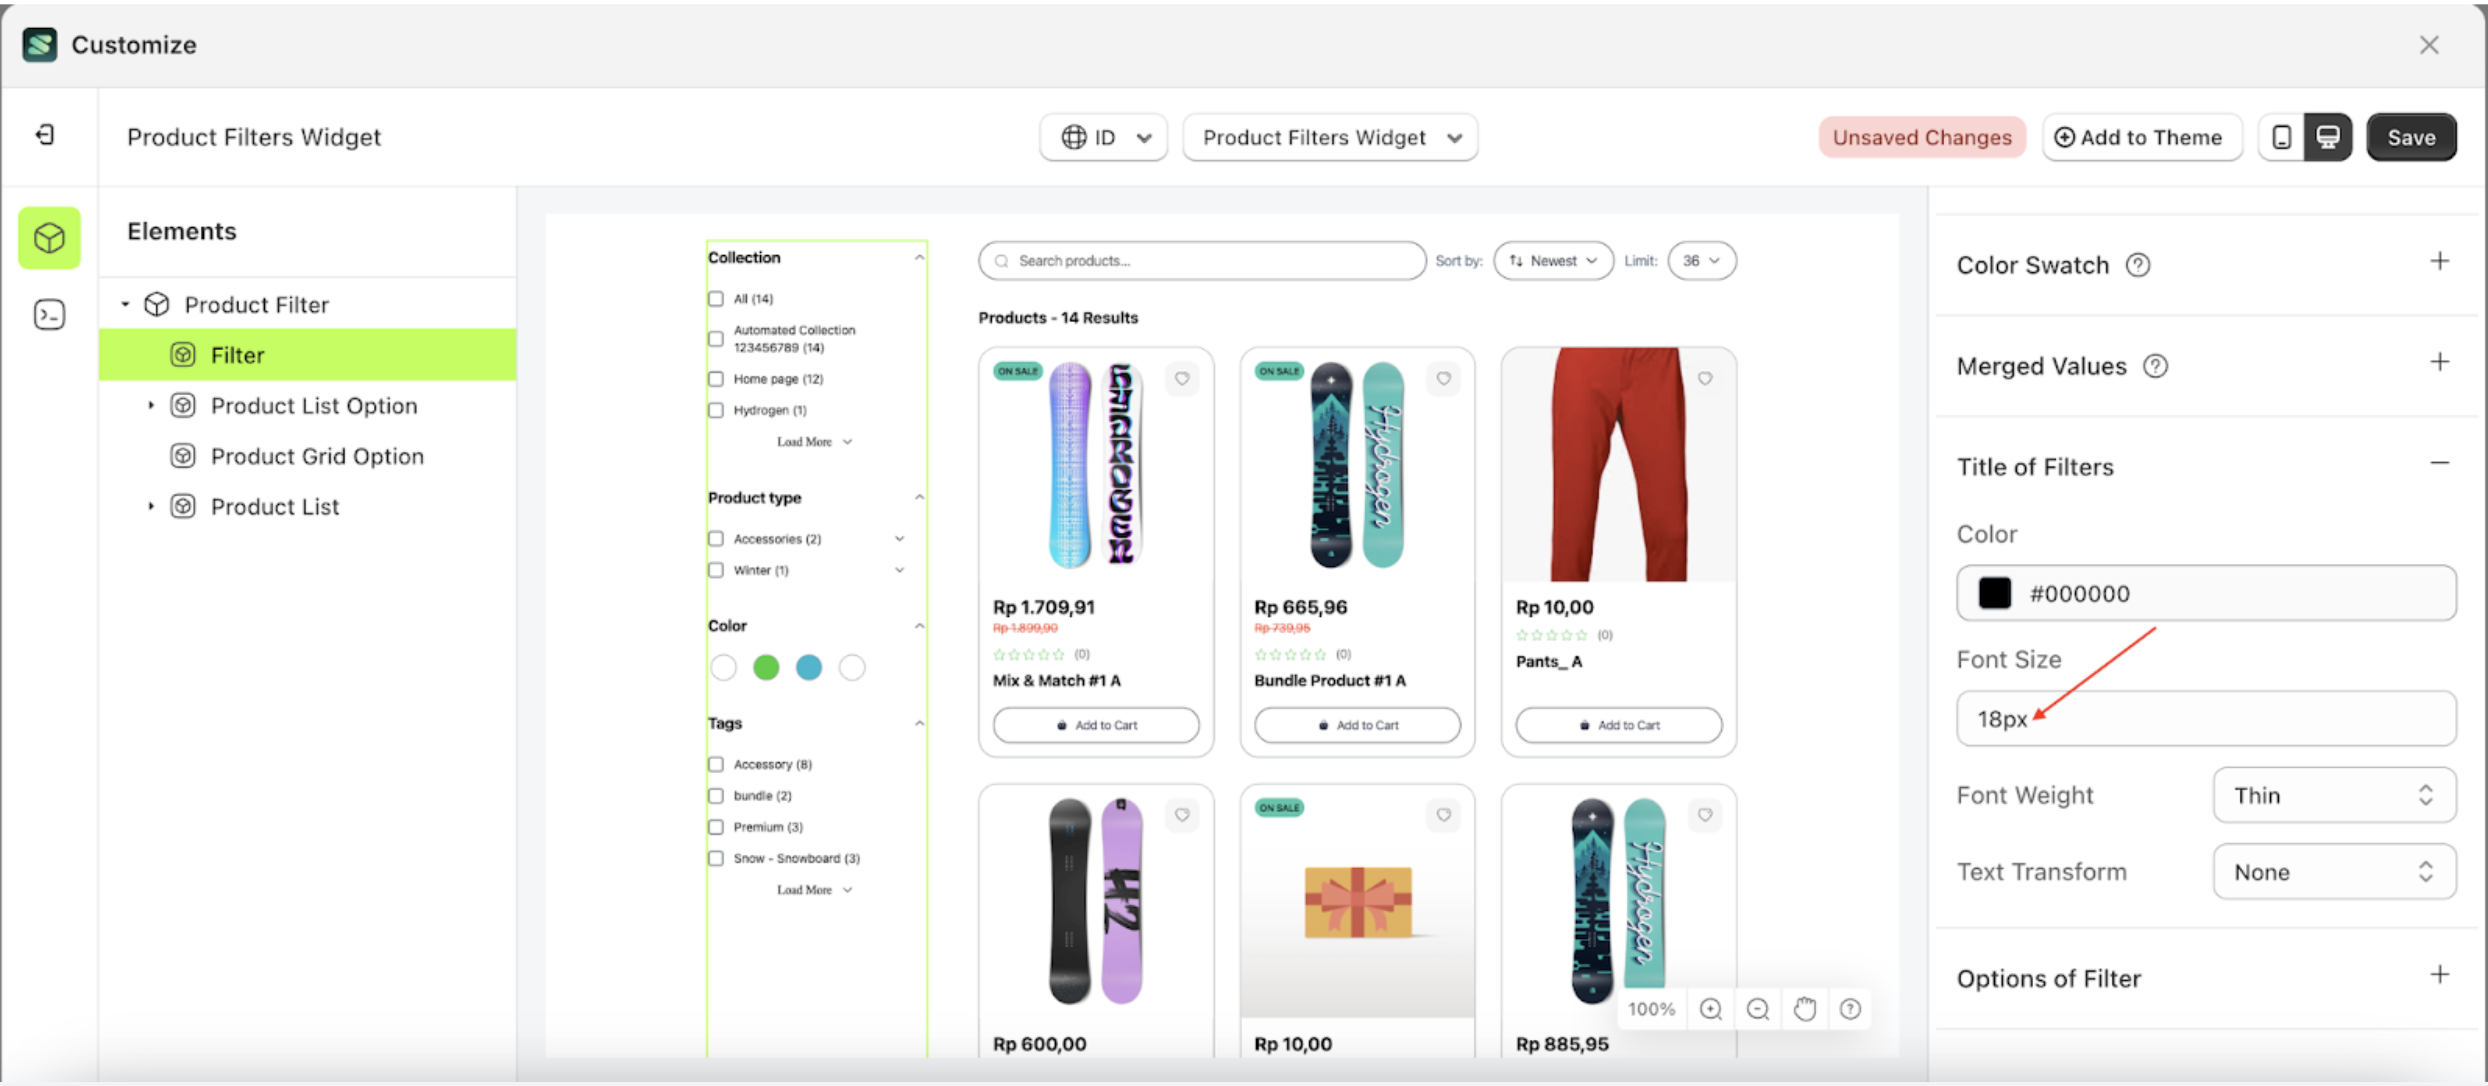Viewport: 2488px width, 1086px height.
Task: Select Product List Option tree item
Action: 314,406
